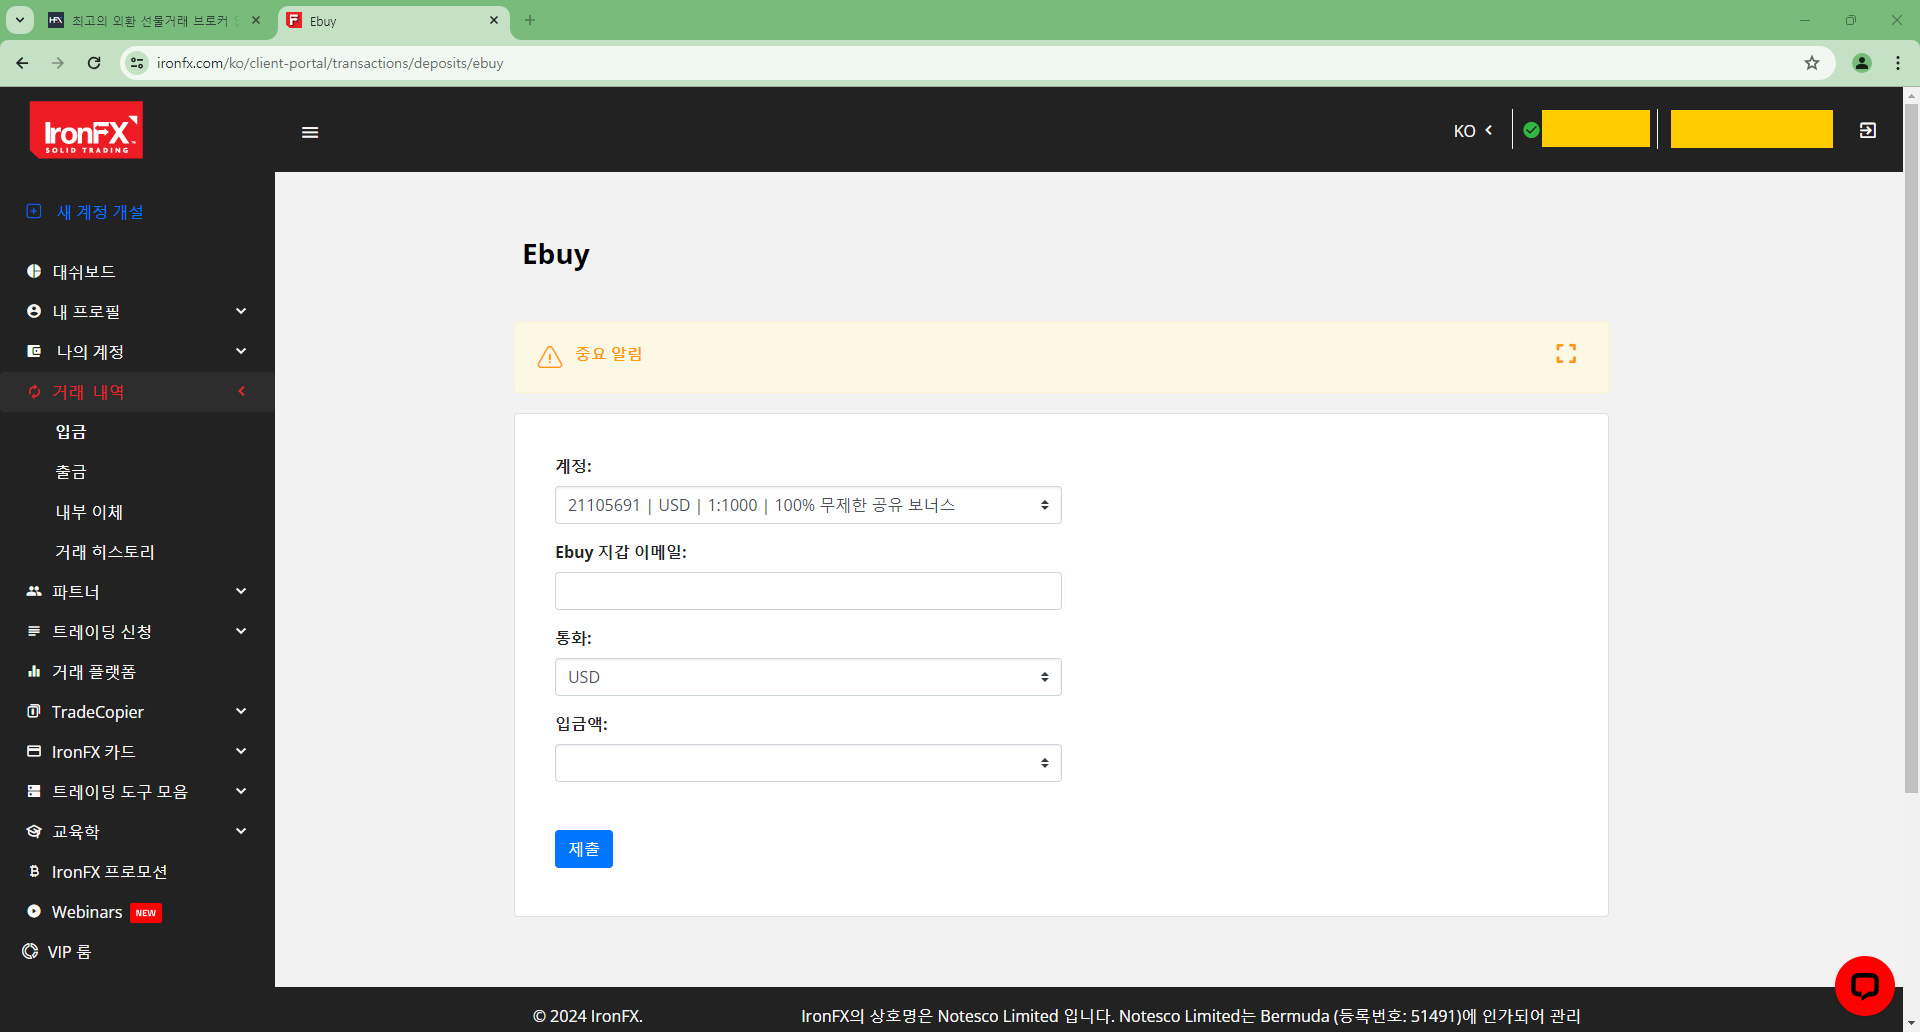Open the USD currency dropdown
This screenshot has width=1920, height=1032.
click(807, 677)
